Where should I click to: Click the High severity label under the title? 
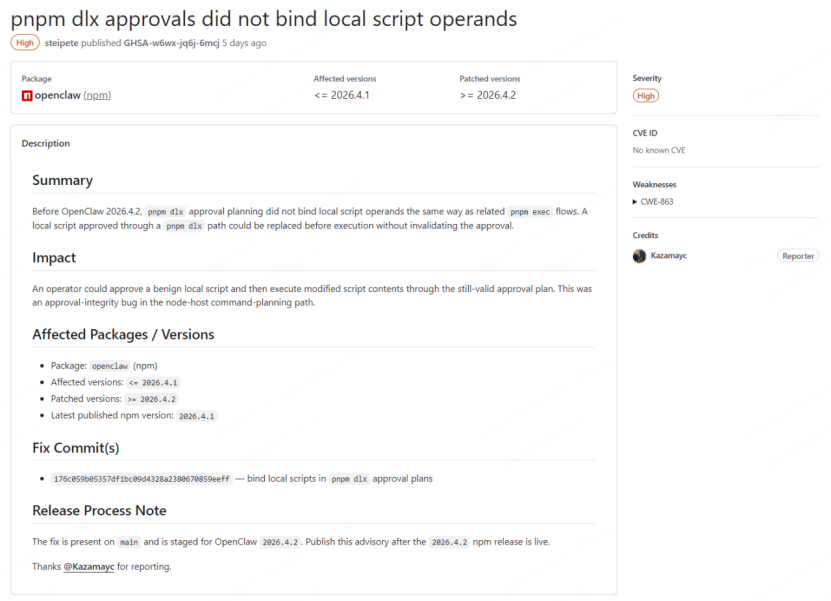coord(25,43)
